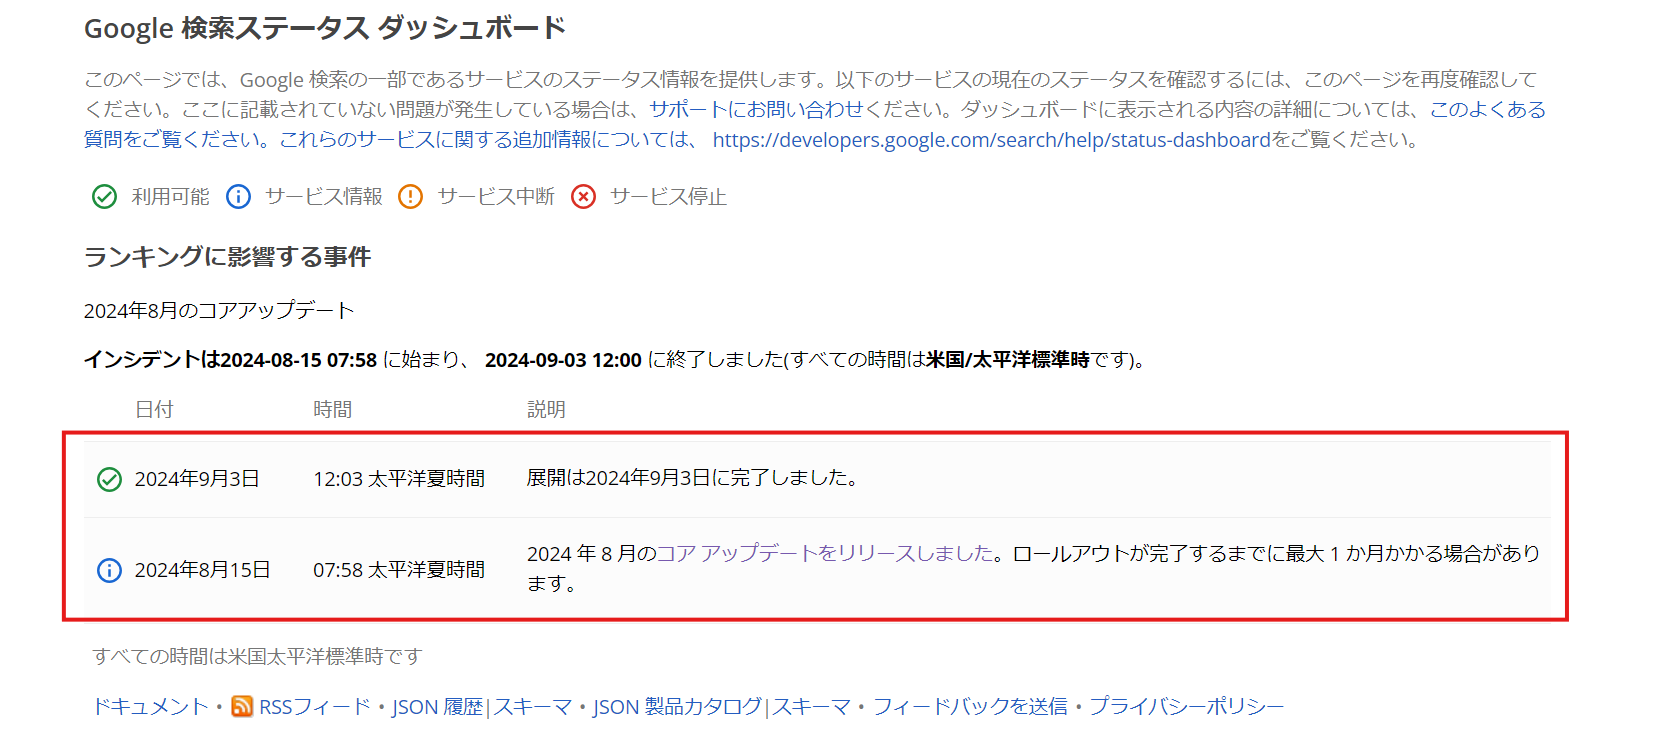1661x755 pixels.
Task: Click the time cell 12:03 太平洋夏時間
Action: (399, 479)
